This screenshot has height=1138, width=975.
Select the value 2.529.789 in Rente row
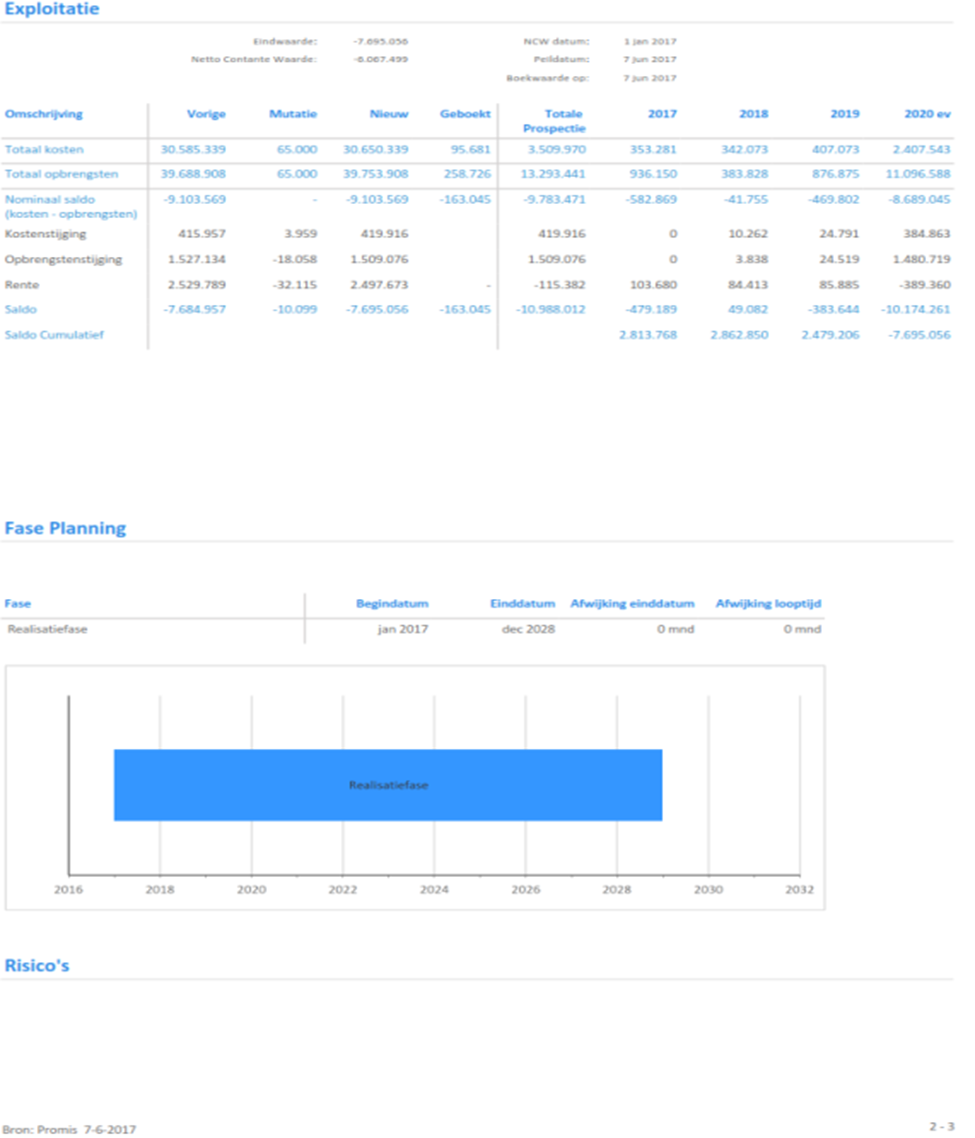197,284
